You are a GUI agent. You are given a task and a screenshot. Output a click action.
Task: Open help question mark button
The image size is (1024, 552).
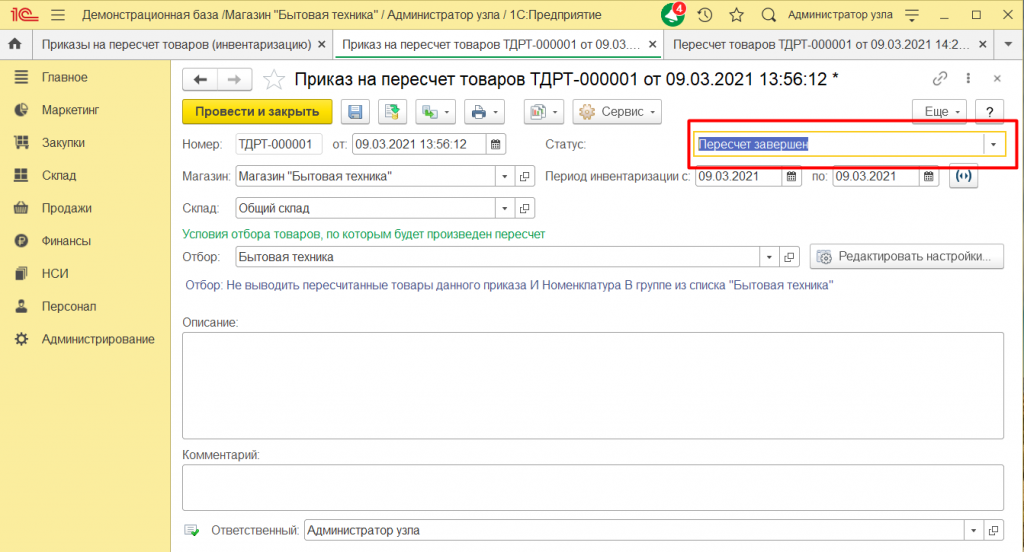pyautogui.click(x=989, y=112)
